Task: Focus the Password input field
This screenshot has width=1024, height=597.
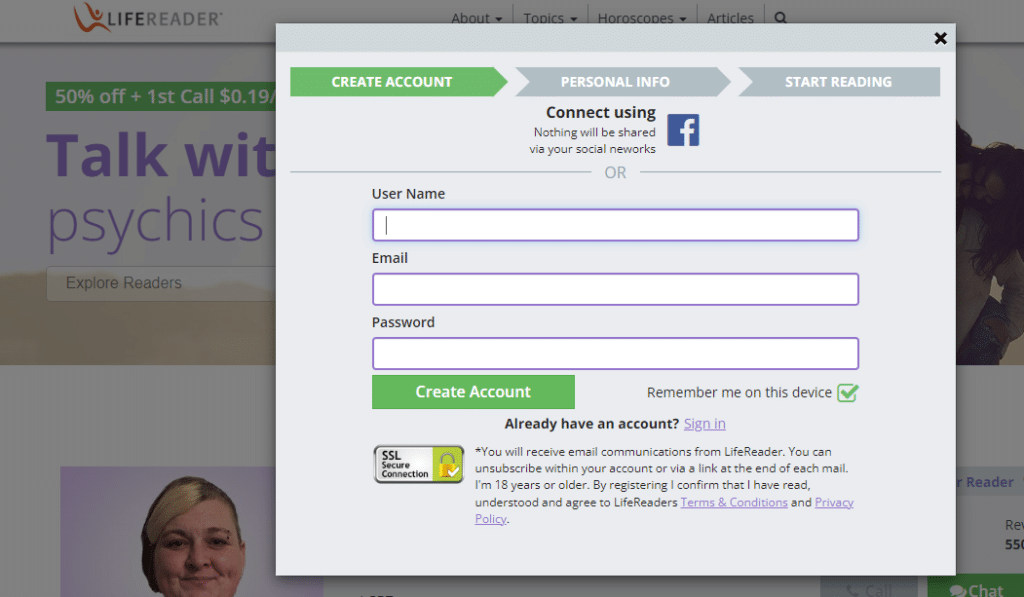Action: pos(615,353)
